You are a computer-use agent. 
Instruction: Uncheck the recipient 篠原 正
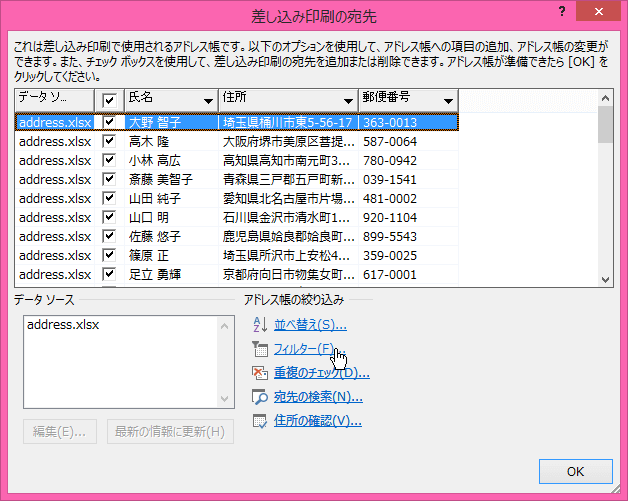[109, 255]
